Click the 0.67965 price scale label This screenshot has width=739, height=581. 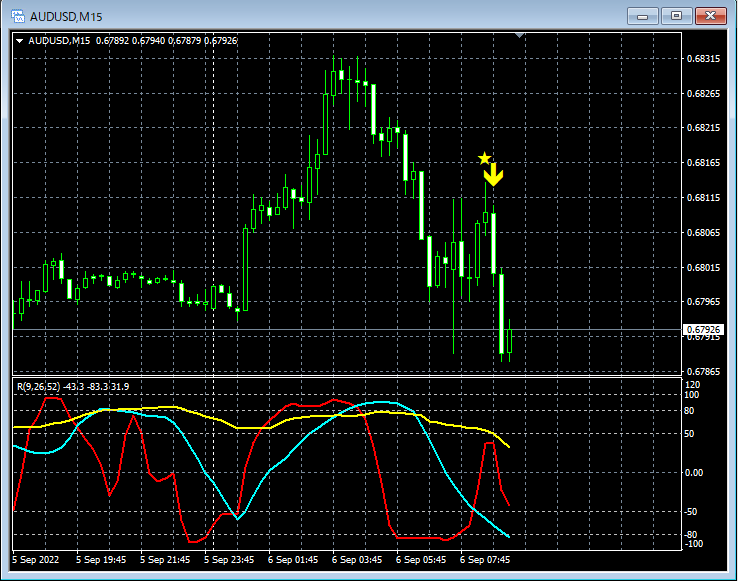point(703,302)
